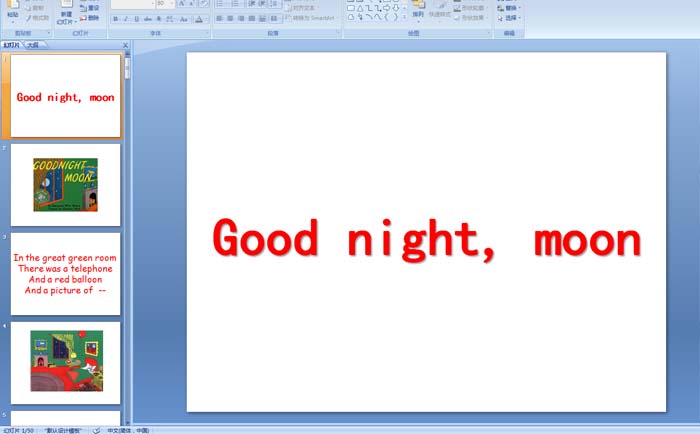The height and width of the screenshot is (434, 700).
Task: Open the Font dialog launcher
Action: tap(207, 33)
